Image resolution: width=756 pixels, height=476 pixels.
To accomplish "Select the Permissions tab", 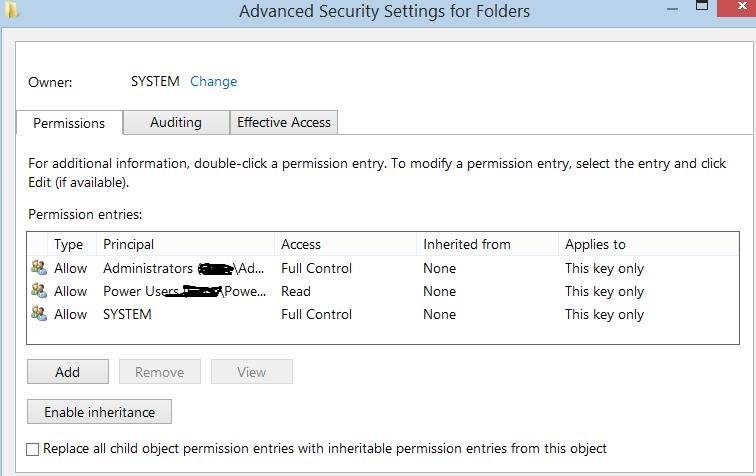I will point(69,123).
